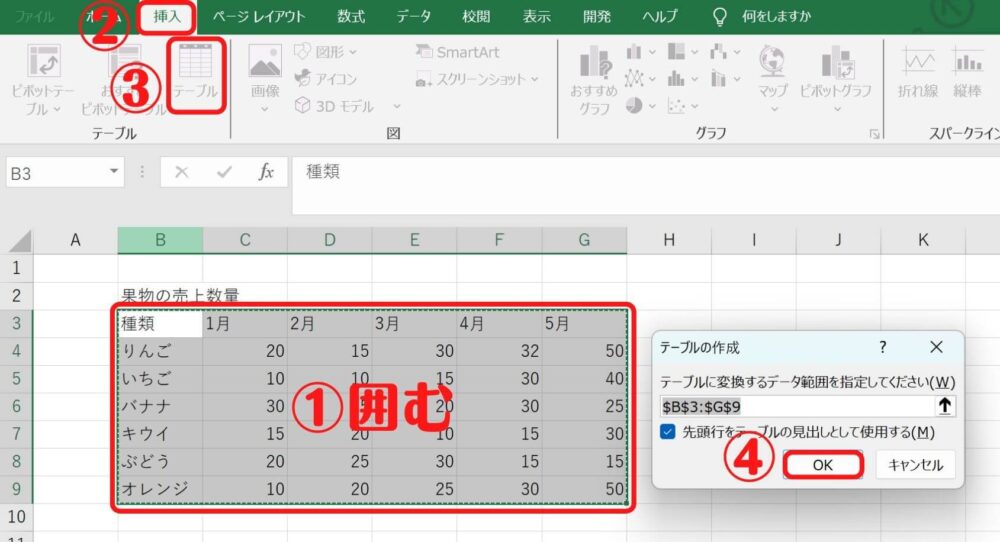Insert a 縦棒 sparkline
This screenshot has height=542, width=1000.
[967, 72]
